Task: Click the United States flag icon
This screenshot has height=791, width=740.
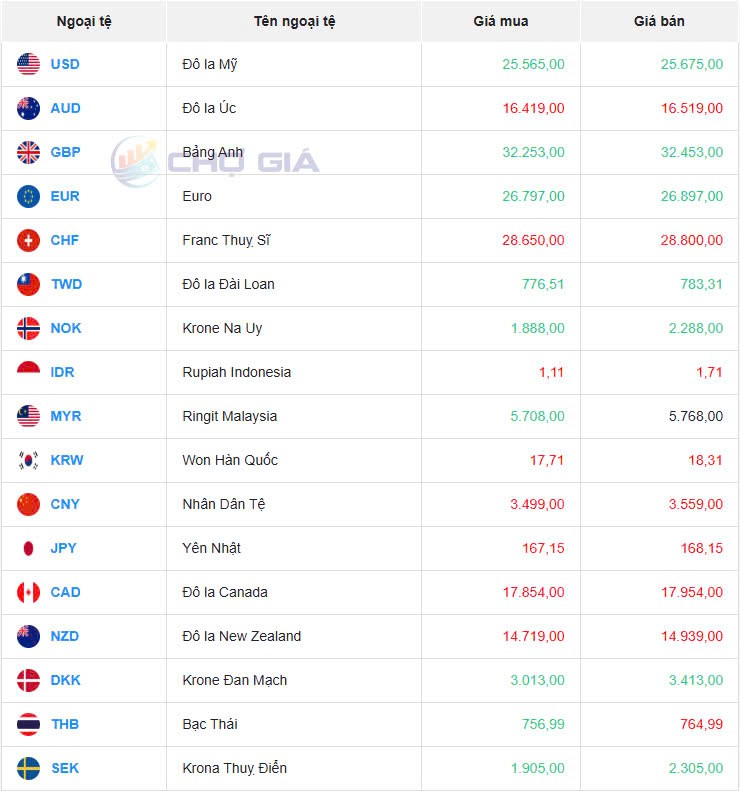Action: 28,64
